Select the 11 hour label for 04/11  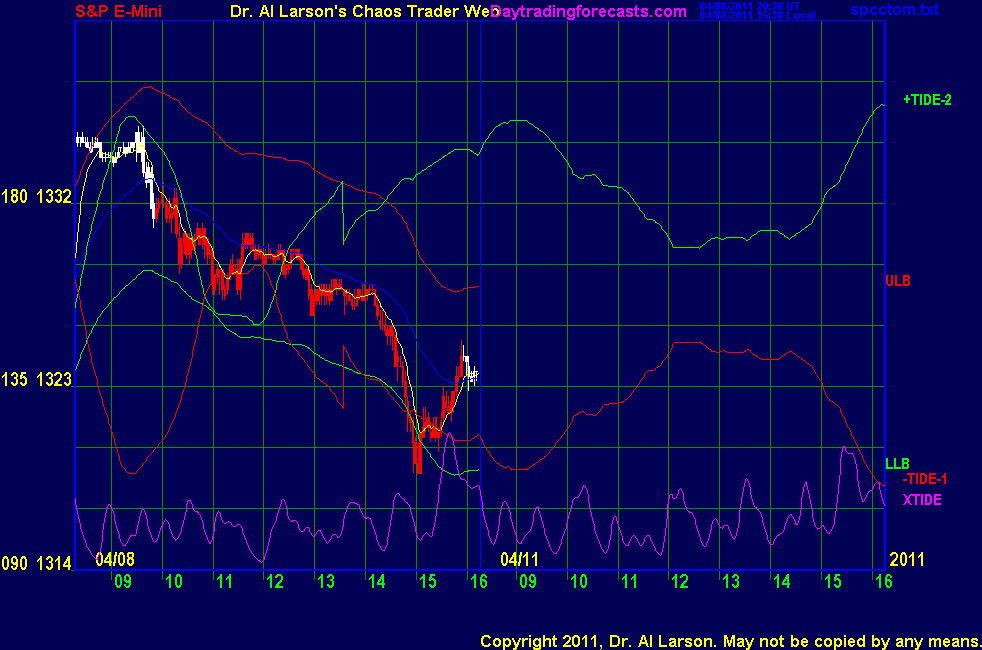tap(629, 582)
